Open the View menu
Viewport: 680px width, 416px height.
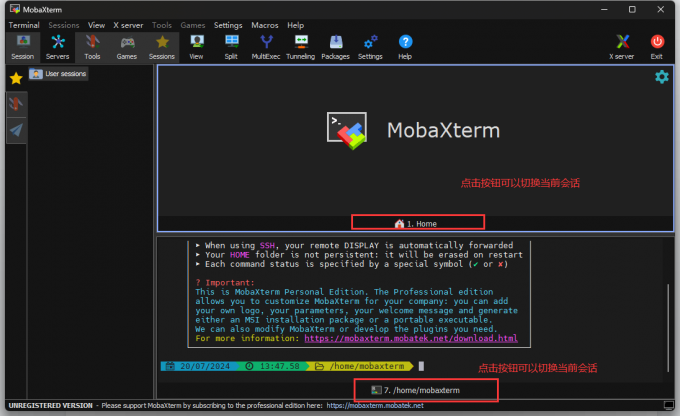point(96,25)
